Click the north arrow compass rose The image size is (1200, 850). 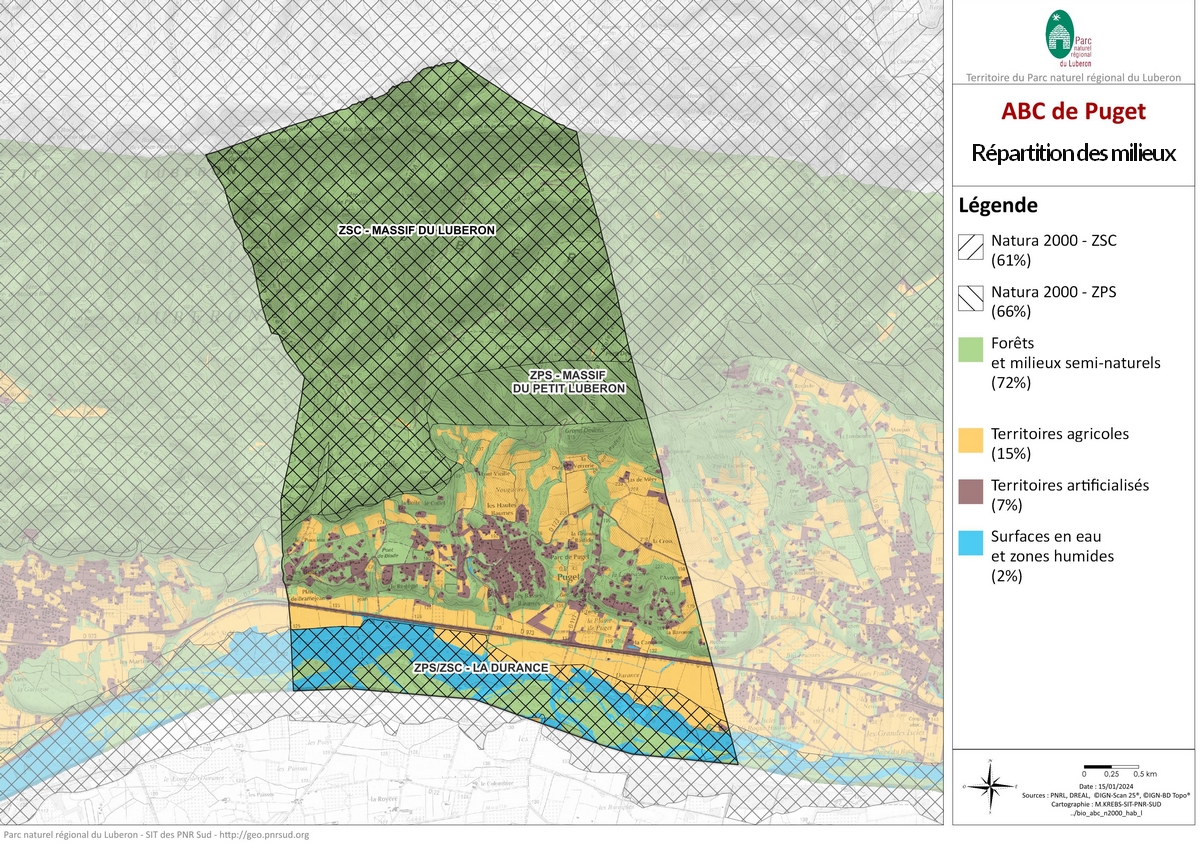(989, 787)
